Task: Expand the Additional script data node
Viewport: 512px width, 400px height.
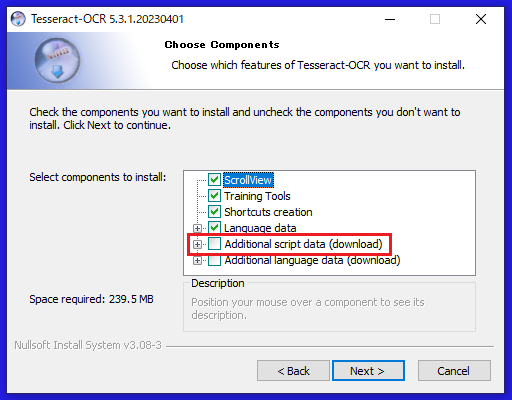Action: coord(197,244)
